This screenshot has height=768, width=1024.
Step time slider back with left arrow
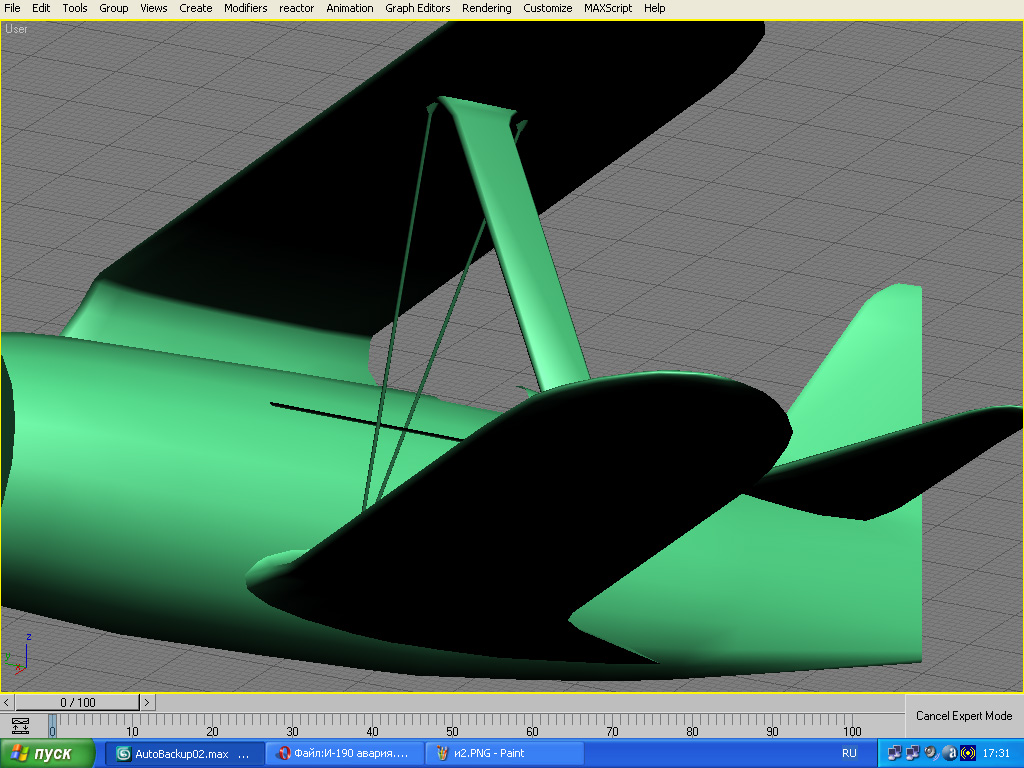pos(6,702)
